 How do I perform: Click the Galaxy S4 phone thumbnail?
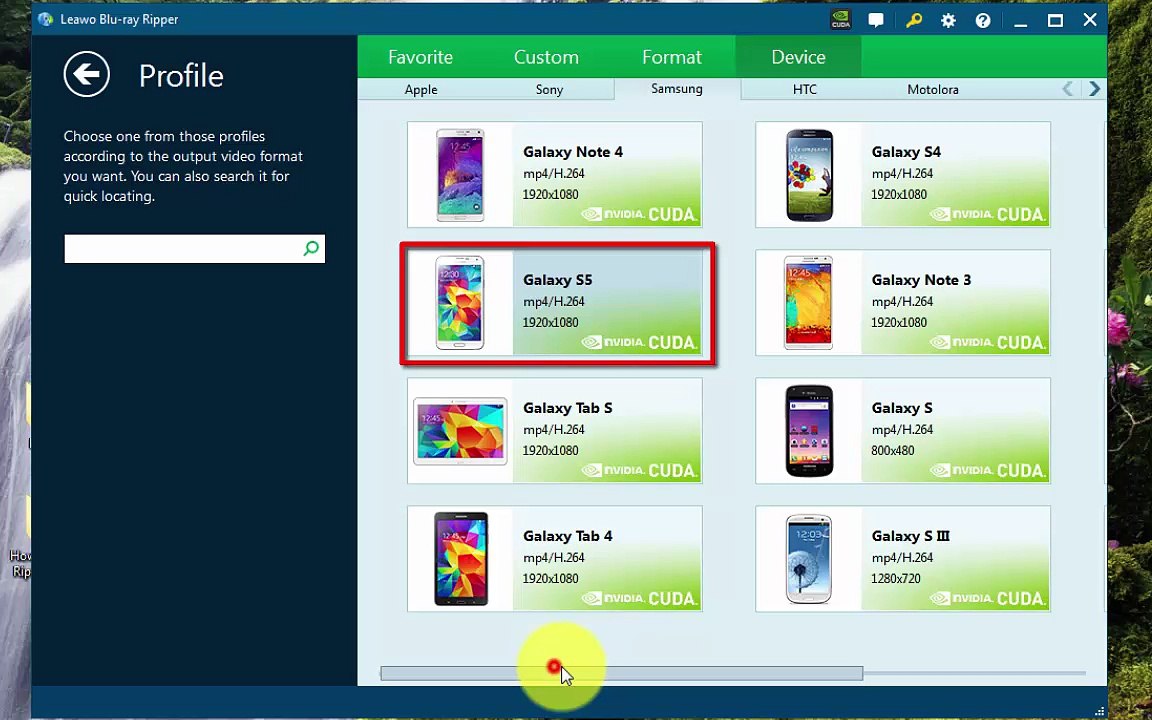(808, 175)
